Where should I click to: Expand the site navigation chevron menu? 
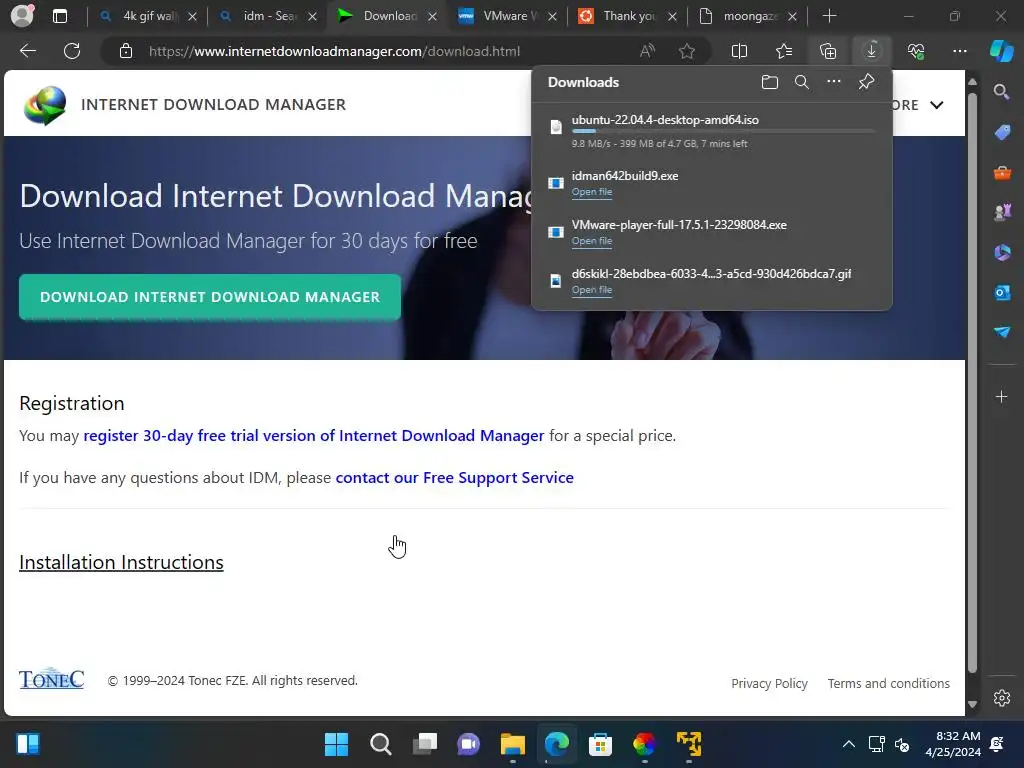(936, 104)
